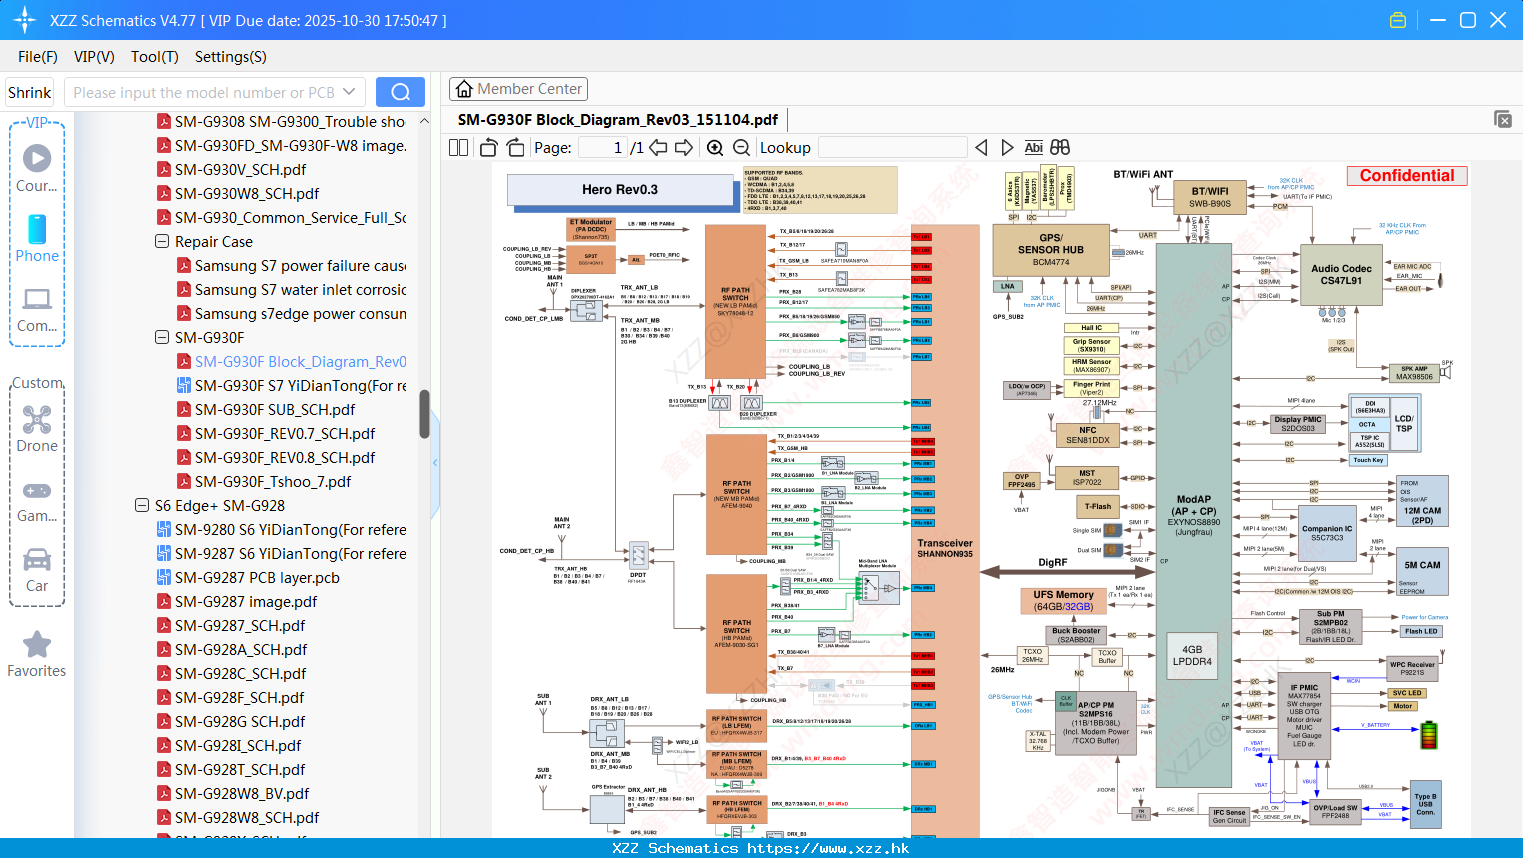Screen dimensions: 1523x858
Task: Collapse the S6 Edge+ SM-G928 folder
Action: tap(142, 505)
